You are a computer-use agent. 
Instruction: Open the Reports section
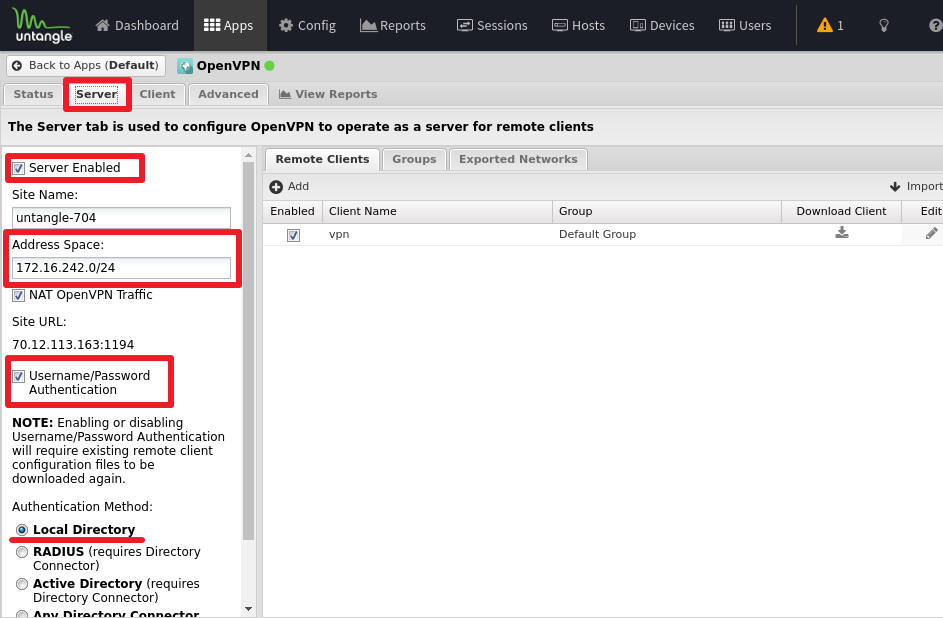(393, 25)
